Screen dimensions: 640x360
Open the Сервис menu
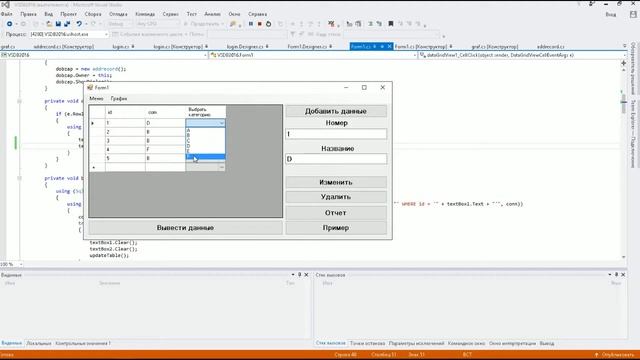[171, 14]
